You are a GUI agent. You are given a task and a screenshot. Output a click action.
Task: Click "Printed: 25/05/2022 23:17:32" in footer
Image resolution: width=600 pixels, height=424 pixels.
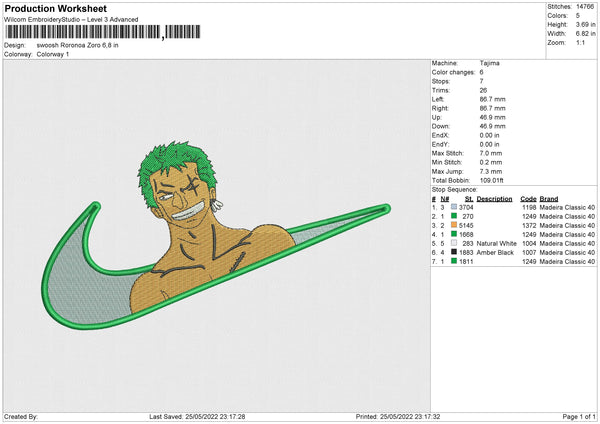398,416
